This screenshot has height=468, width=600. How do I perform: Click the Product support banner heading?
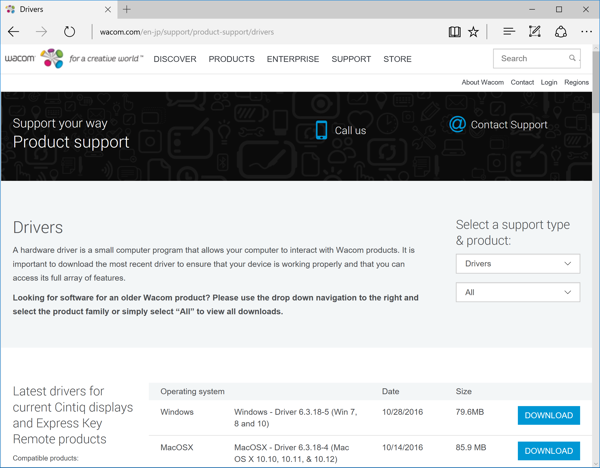click(x=71, y=142)
